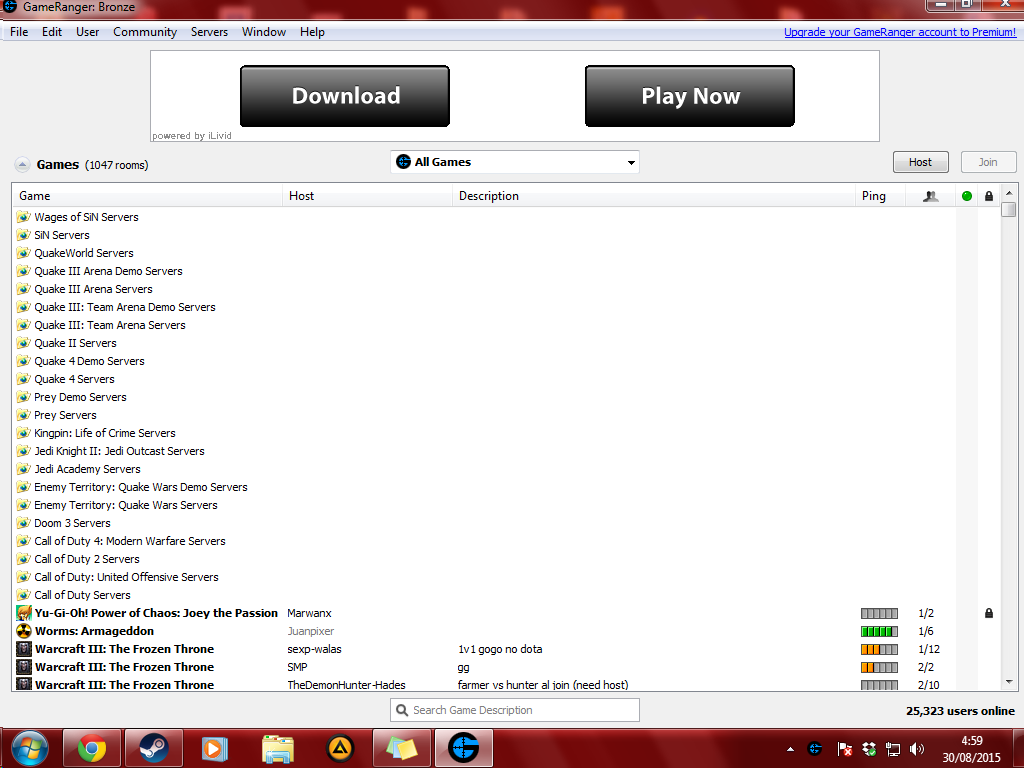
Task: Click the Warcraft III icon in sexp-walas row
Action: click(x=24, y=649)
